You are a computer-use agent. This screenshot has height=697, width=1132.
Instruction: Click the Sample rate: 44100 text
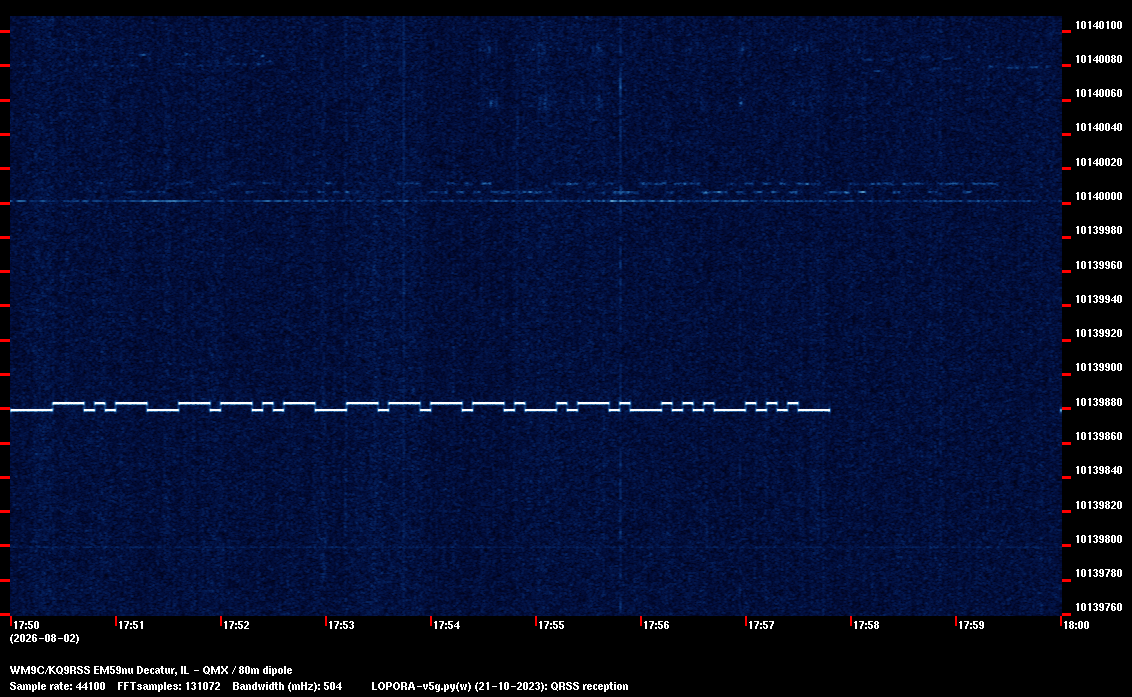click(x=57, y=686)
